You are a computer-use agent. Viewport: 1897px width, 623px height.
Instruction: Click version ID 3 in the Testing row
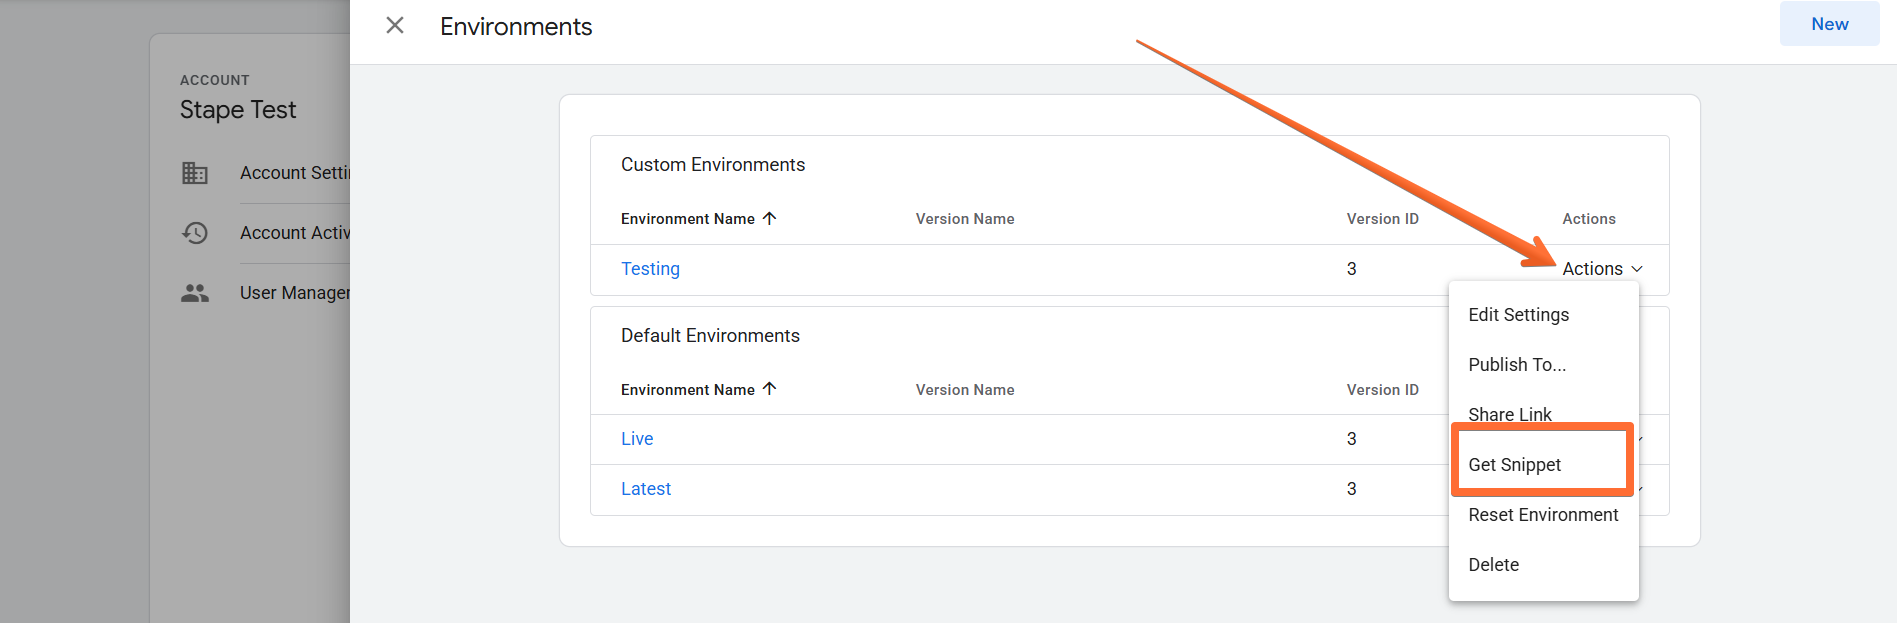pos(1352,269)
